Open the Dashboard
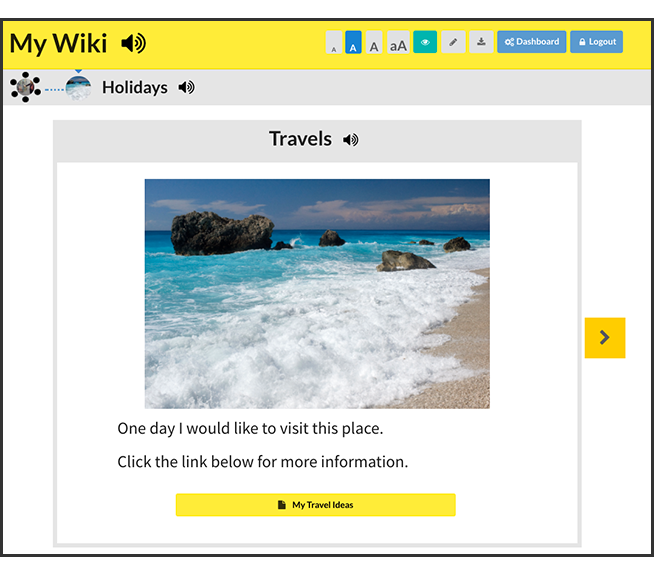The image size is (654, 574). (x=532, y=42)
